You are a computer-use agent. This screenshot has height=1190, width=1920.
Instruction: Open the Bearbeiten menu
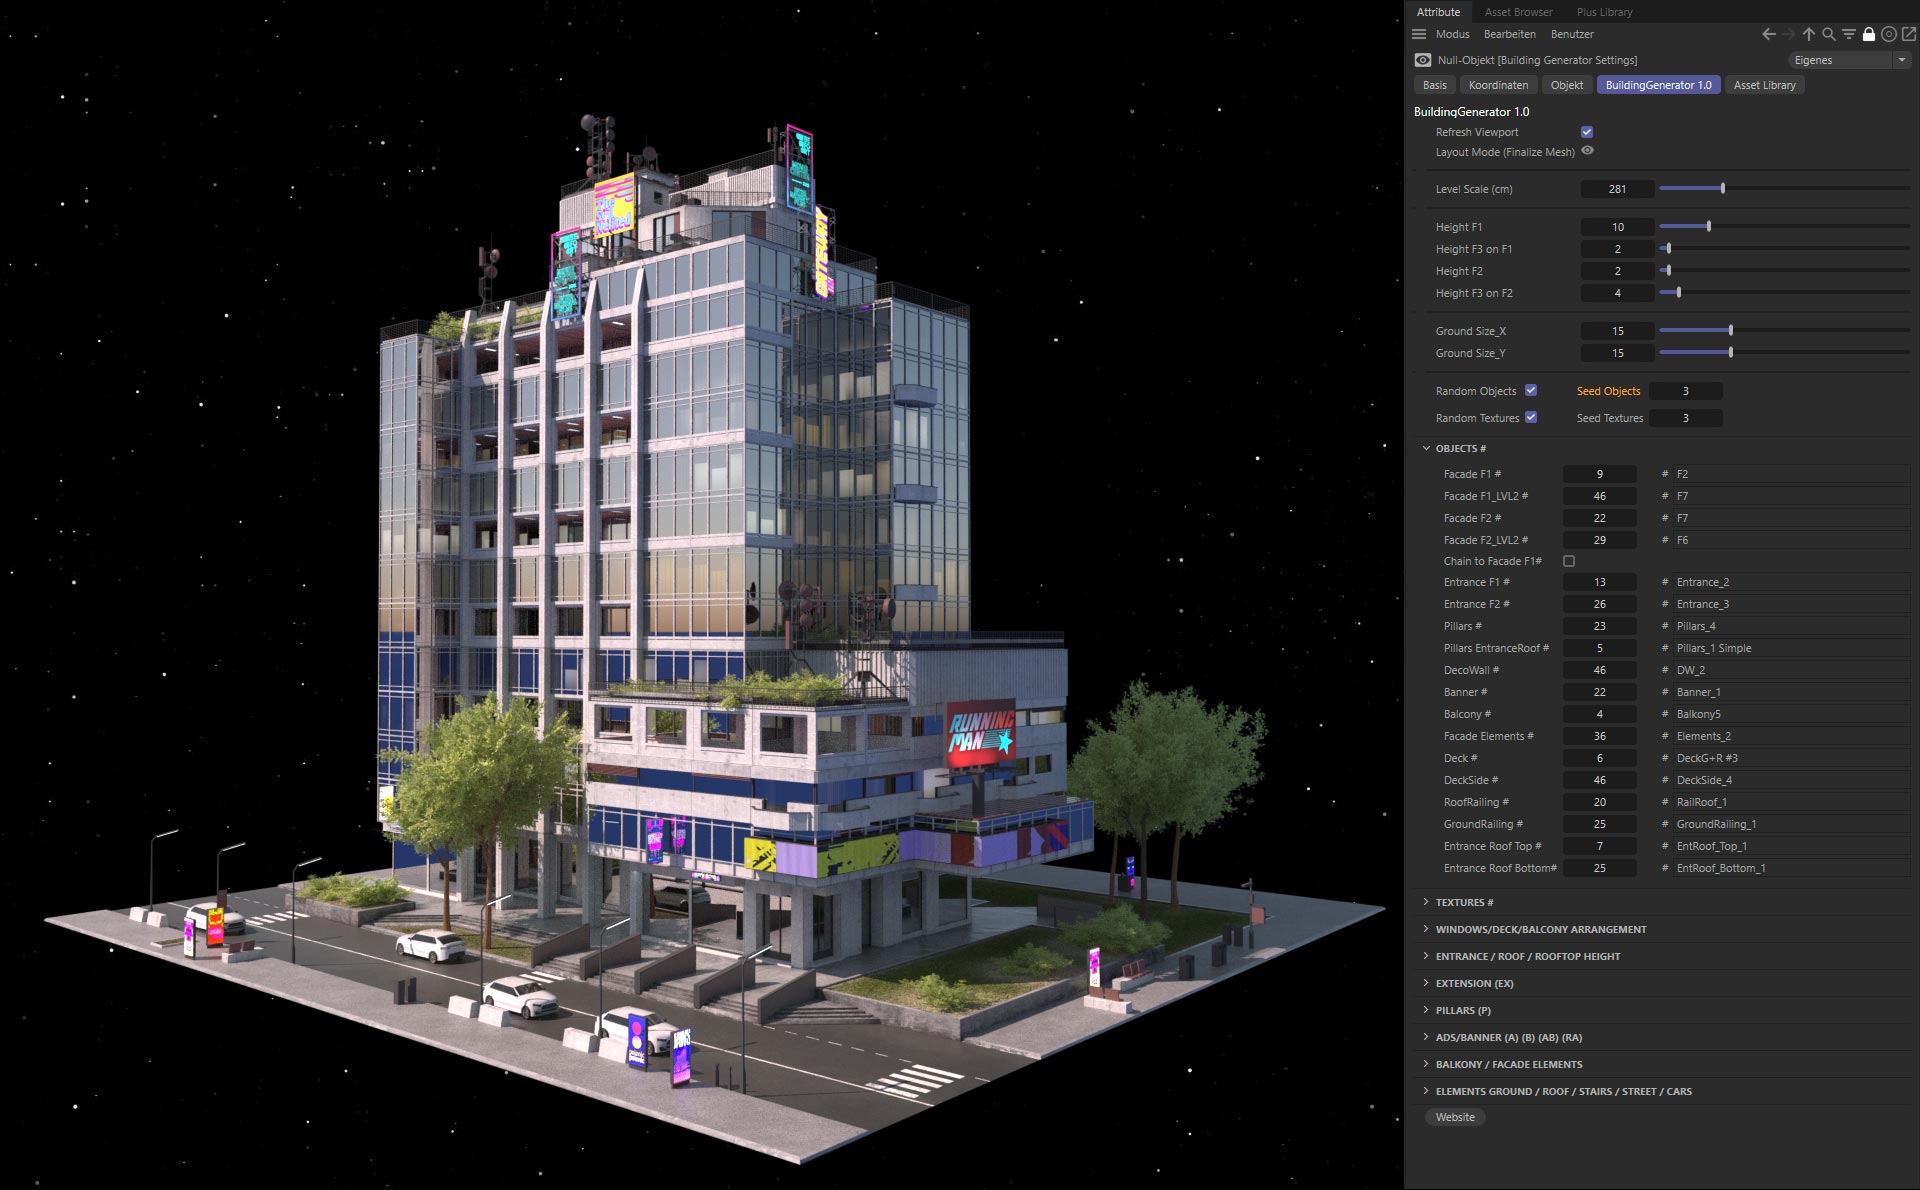click(x=1510, y=34)
